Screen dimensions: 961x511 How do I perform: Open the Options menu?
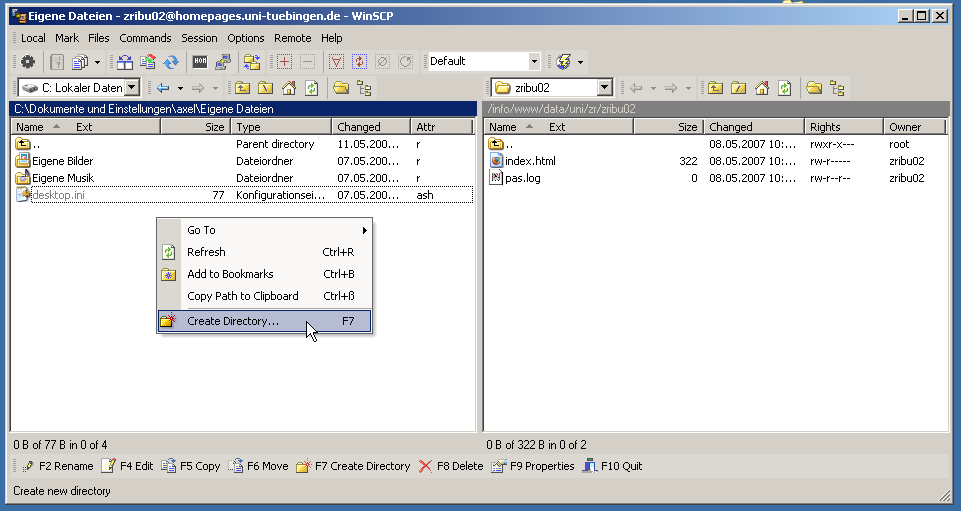246,38
